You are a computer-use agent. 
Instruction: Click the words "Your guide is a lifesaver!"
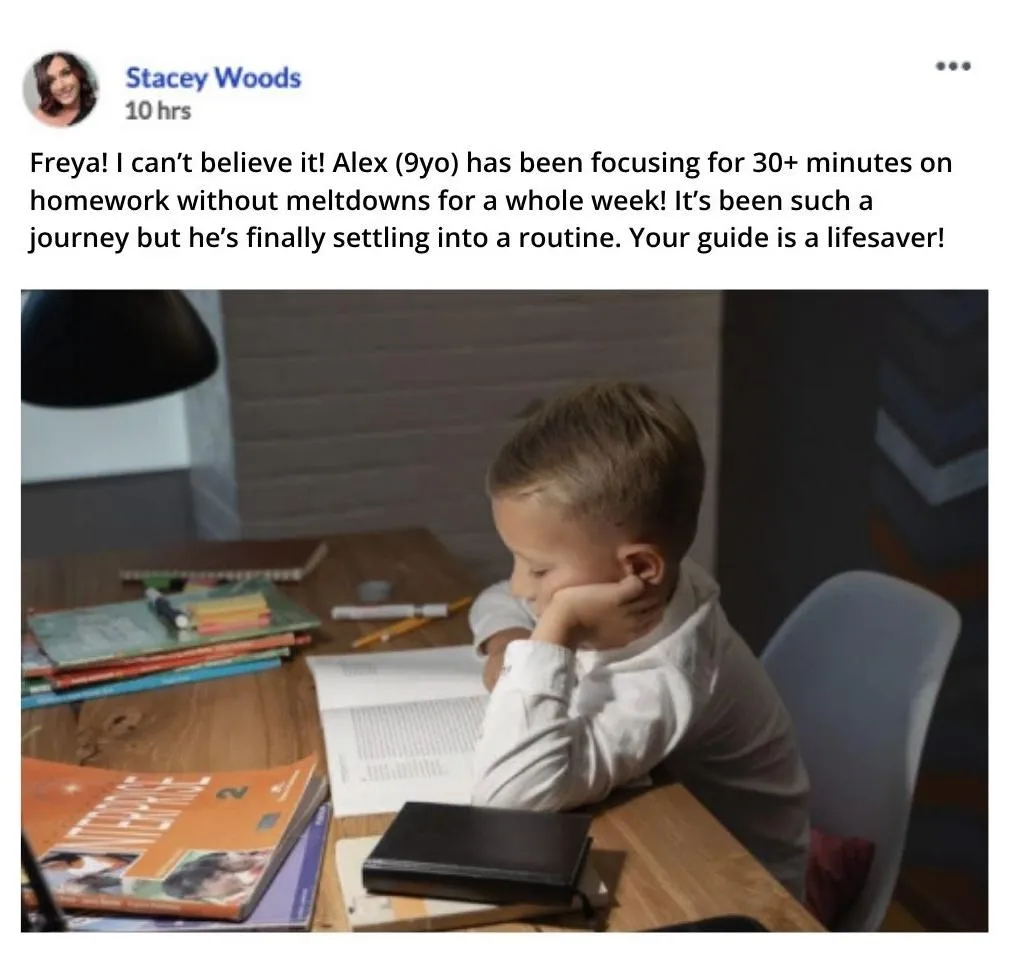click(787, 238)
